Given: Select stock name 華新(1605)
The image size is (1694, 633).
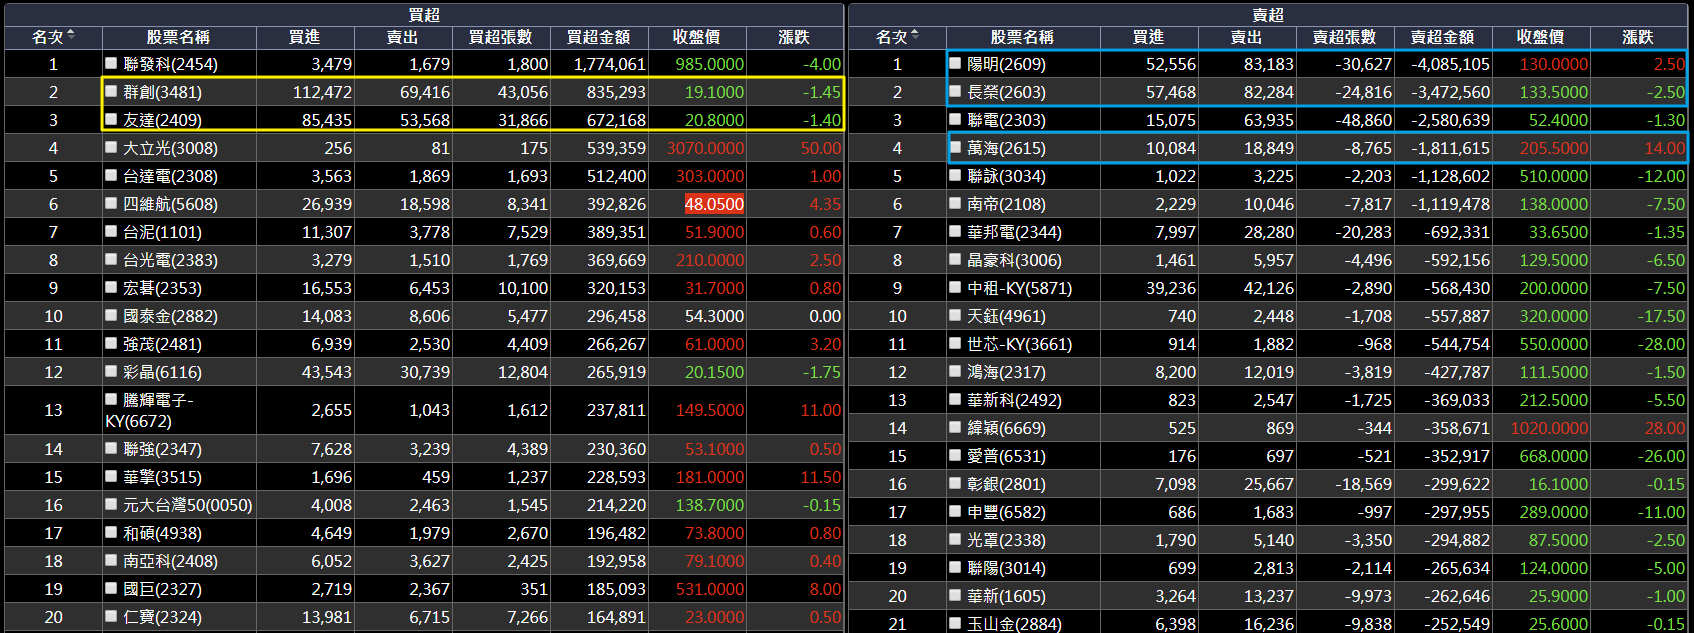Looking at the screenshot, I should (1006, 596).
